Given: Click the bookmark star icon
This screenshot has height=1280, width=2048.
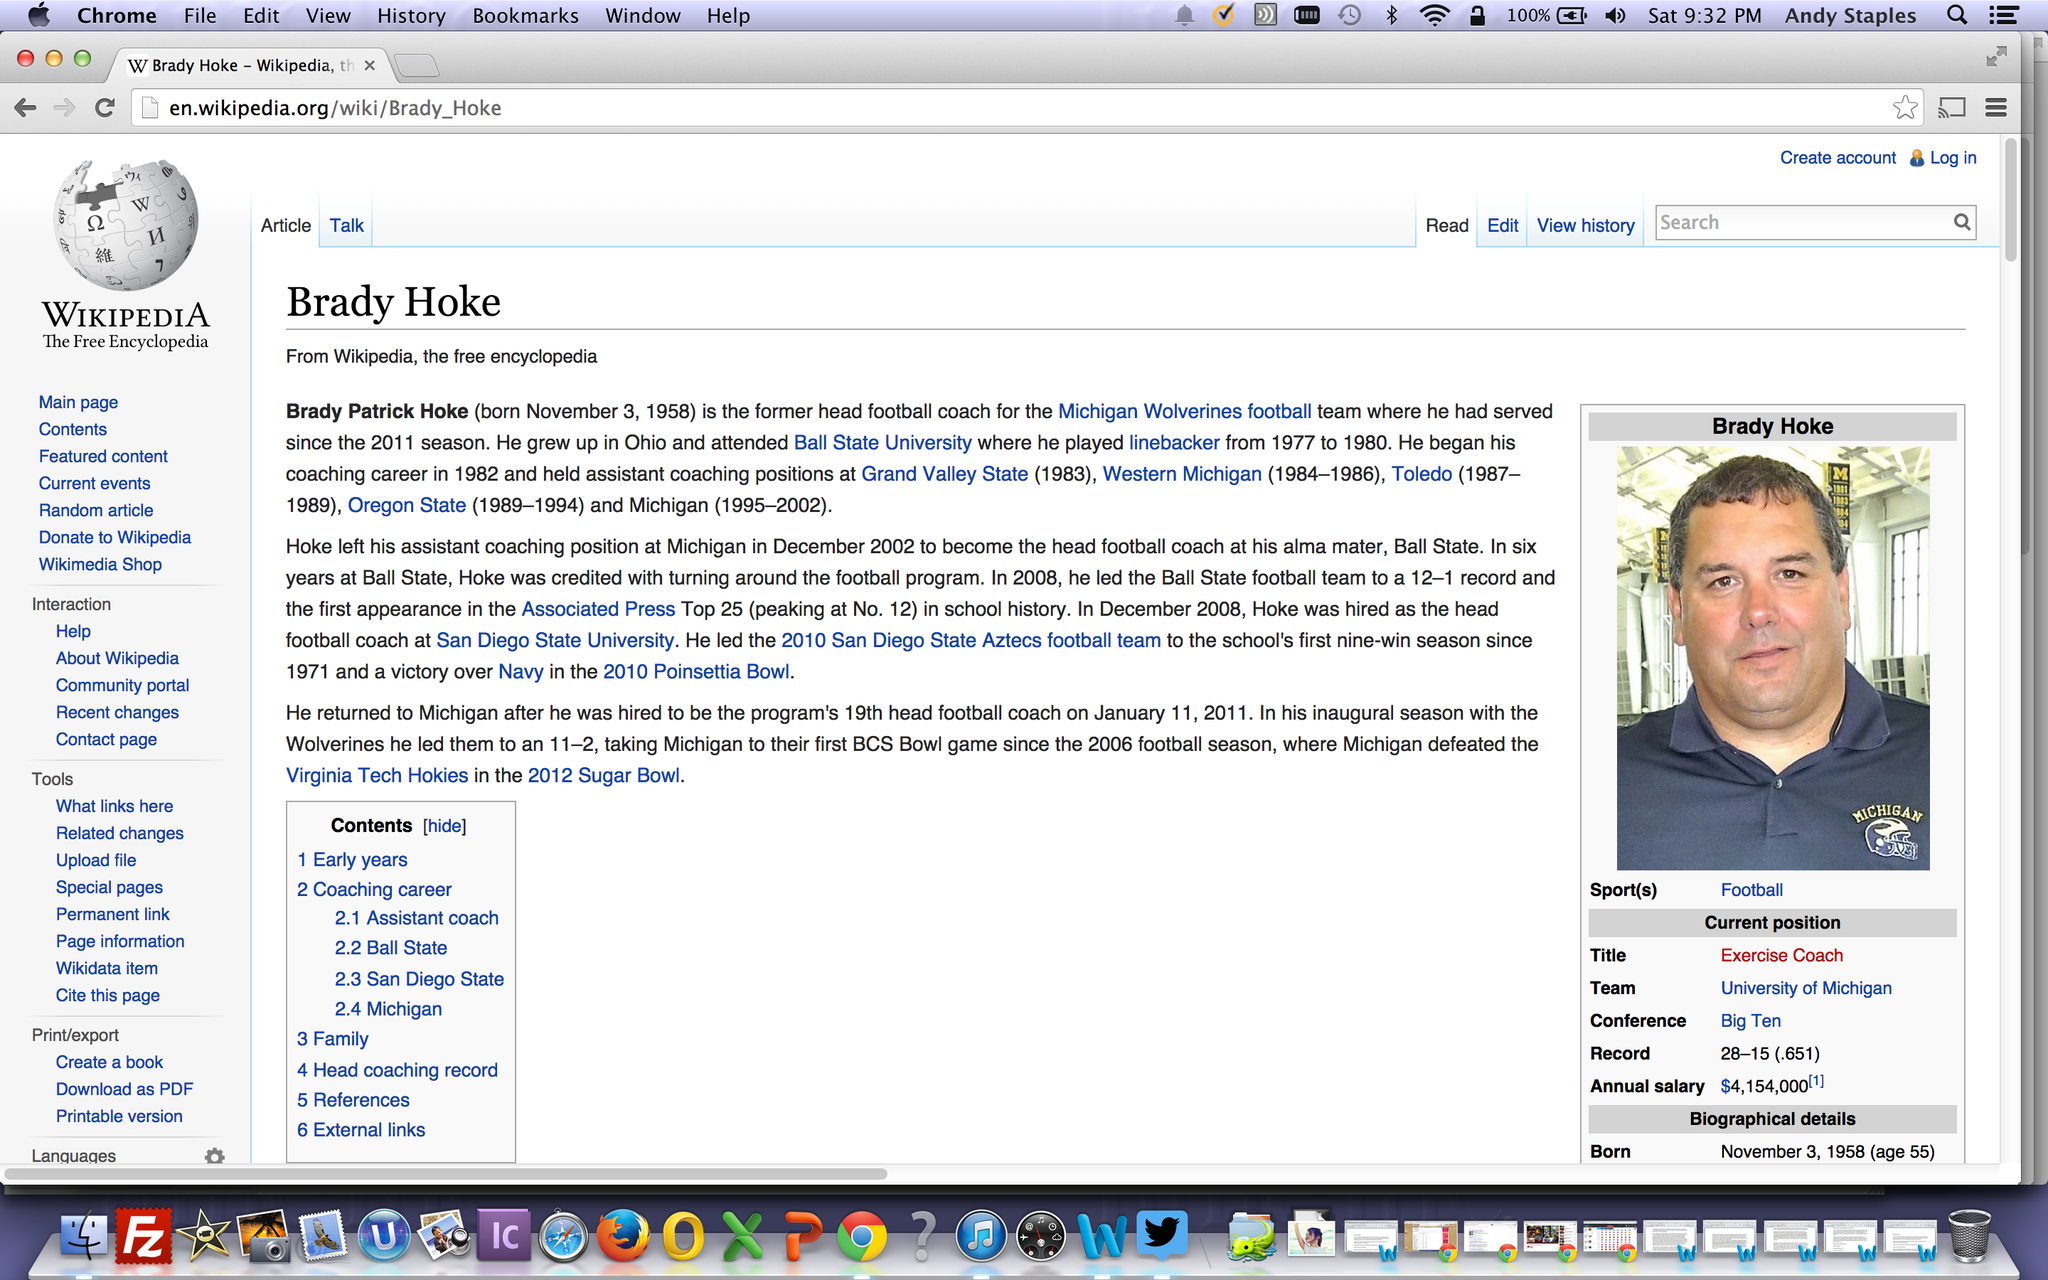Looking at the screenshot, I should pyautogui.click(x=1905, y=108).
